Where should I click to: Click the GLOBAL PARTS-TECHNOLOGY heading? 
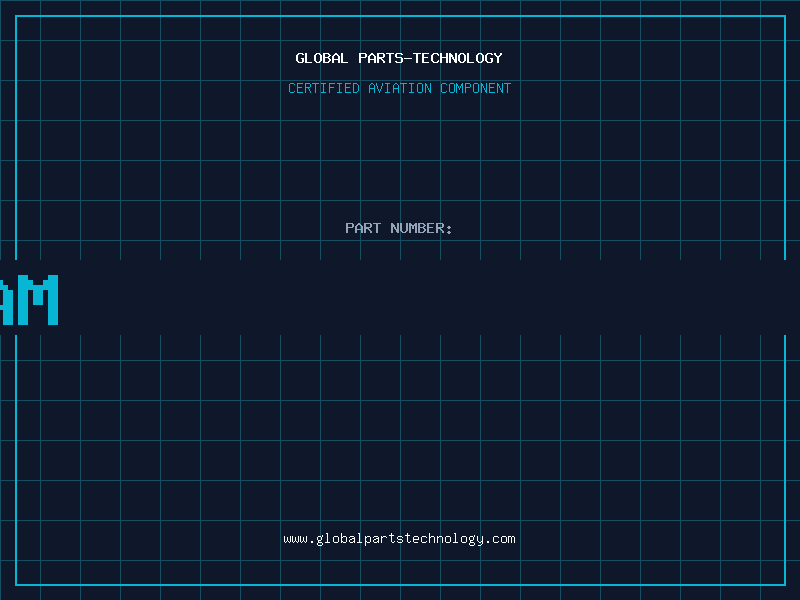pos(399,58)
